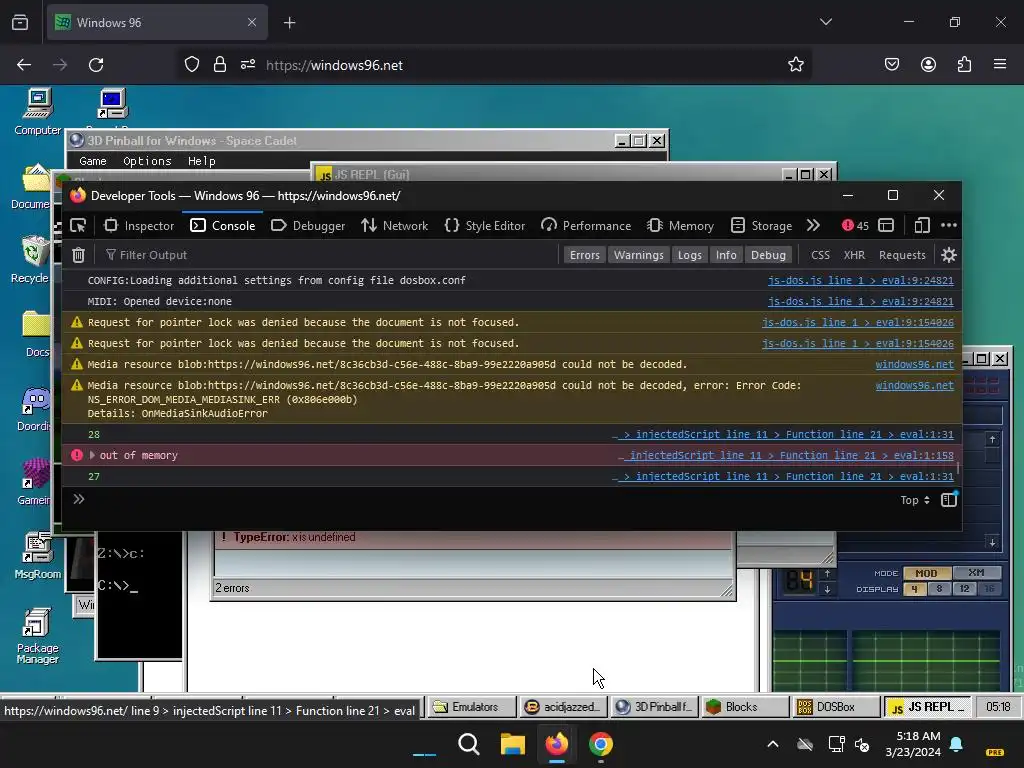The height and width of the screenshot is (768, 1024).
Task: Toggle Responsive Design Mode icon
Action: (922, 225)
